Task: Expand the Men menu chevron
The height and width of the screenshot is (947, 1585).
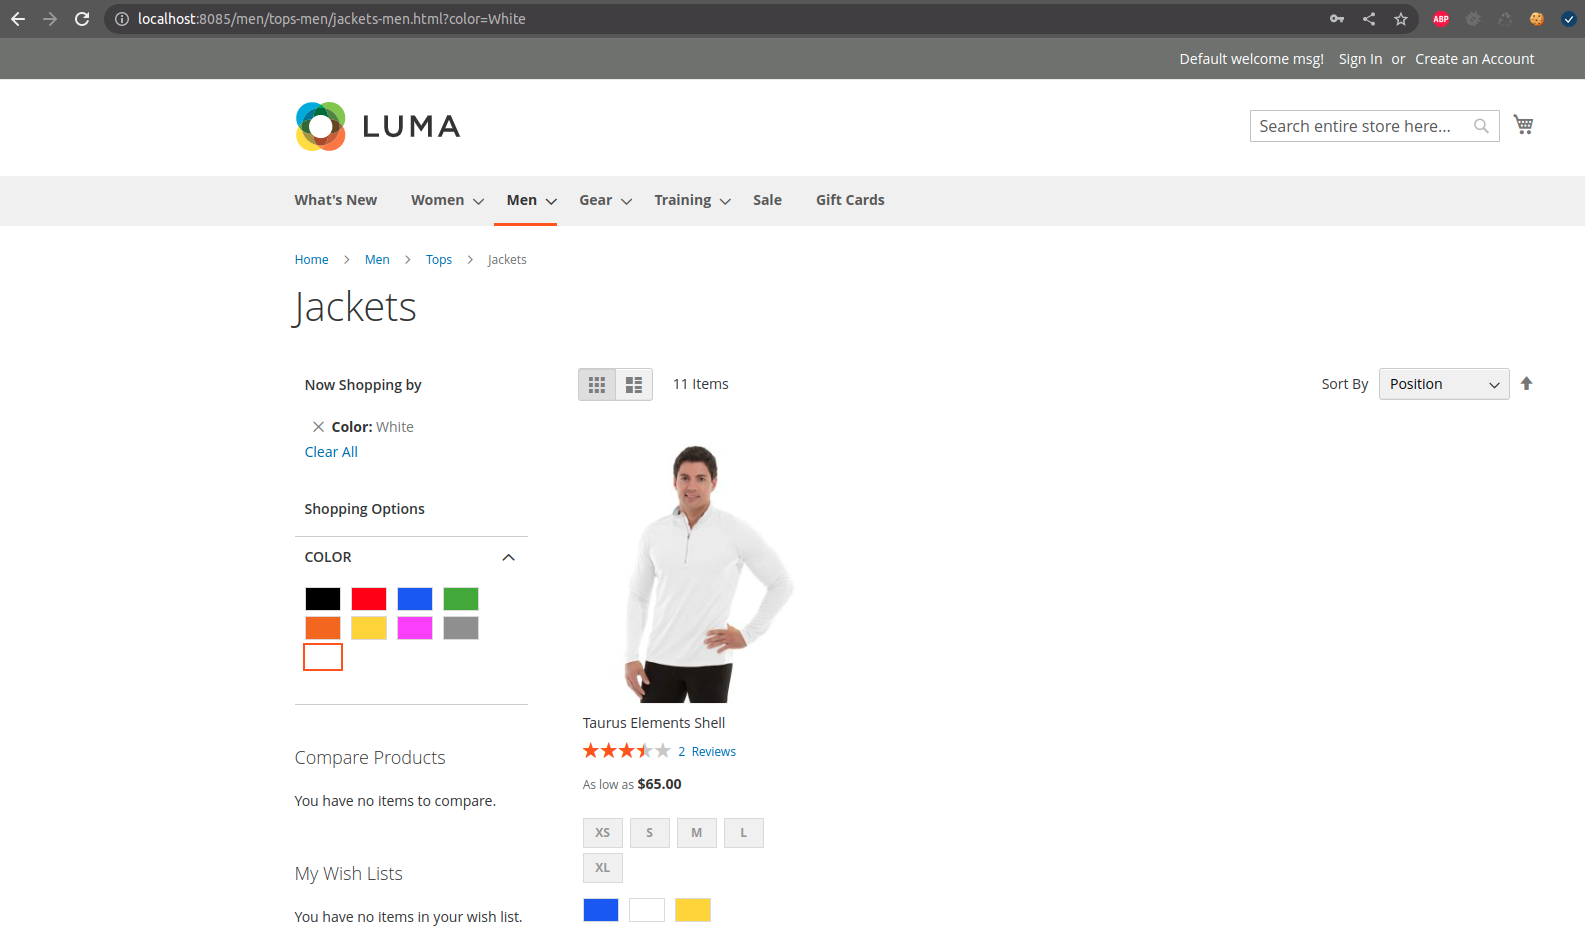Action: click(551, 201)
